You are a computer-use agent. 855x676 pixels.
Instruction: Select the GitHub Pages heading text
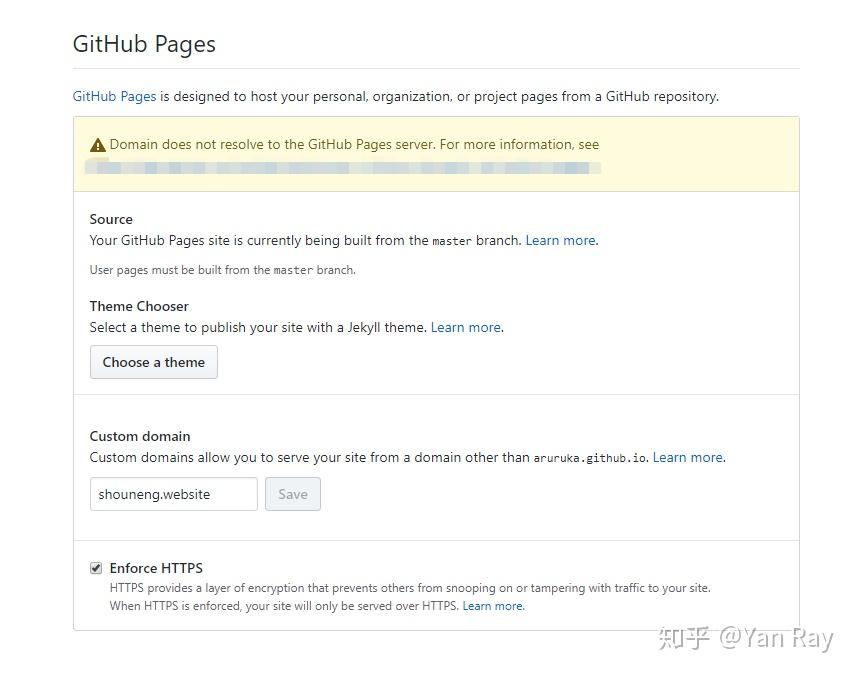(144, 44)
